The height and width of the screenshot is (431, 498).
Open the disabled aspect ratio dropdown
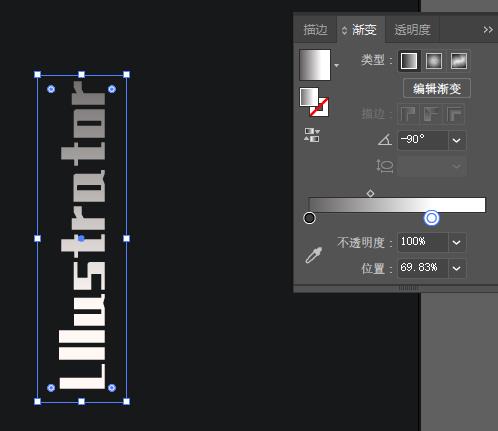click(457, 166)
